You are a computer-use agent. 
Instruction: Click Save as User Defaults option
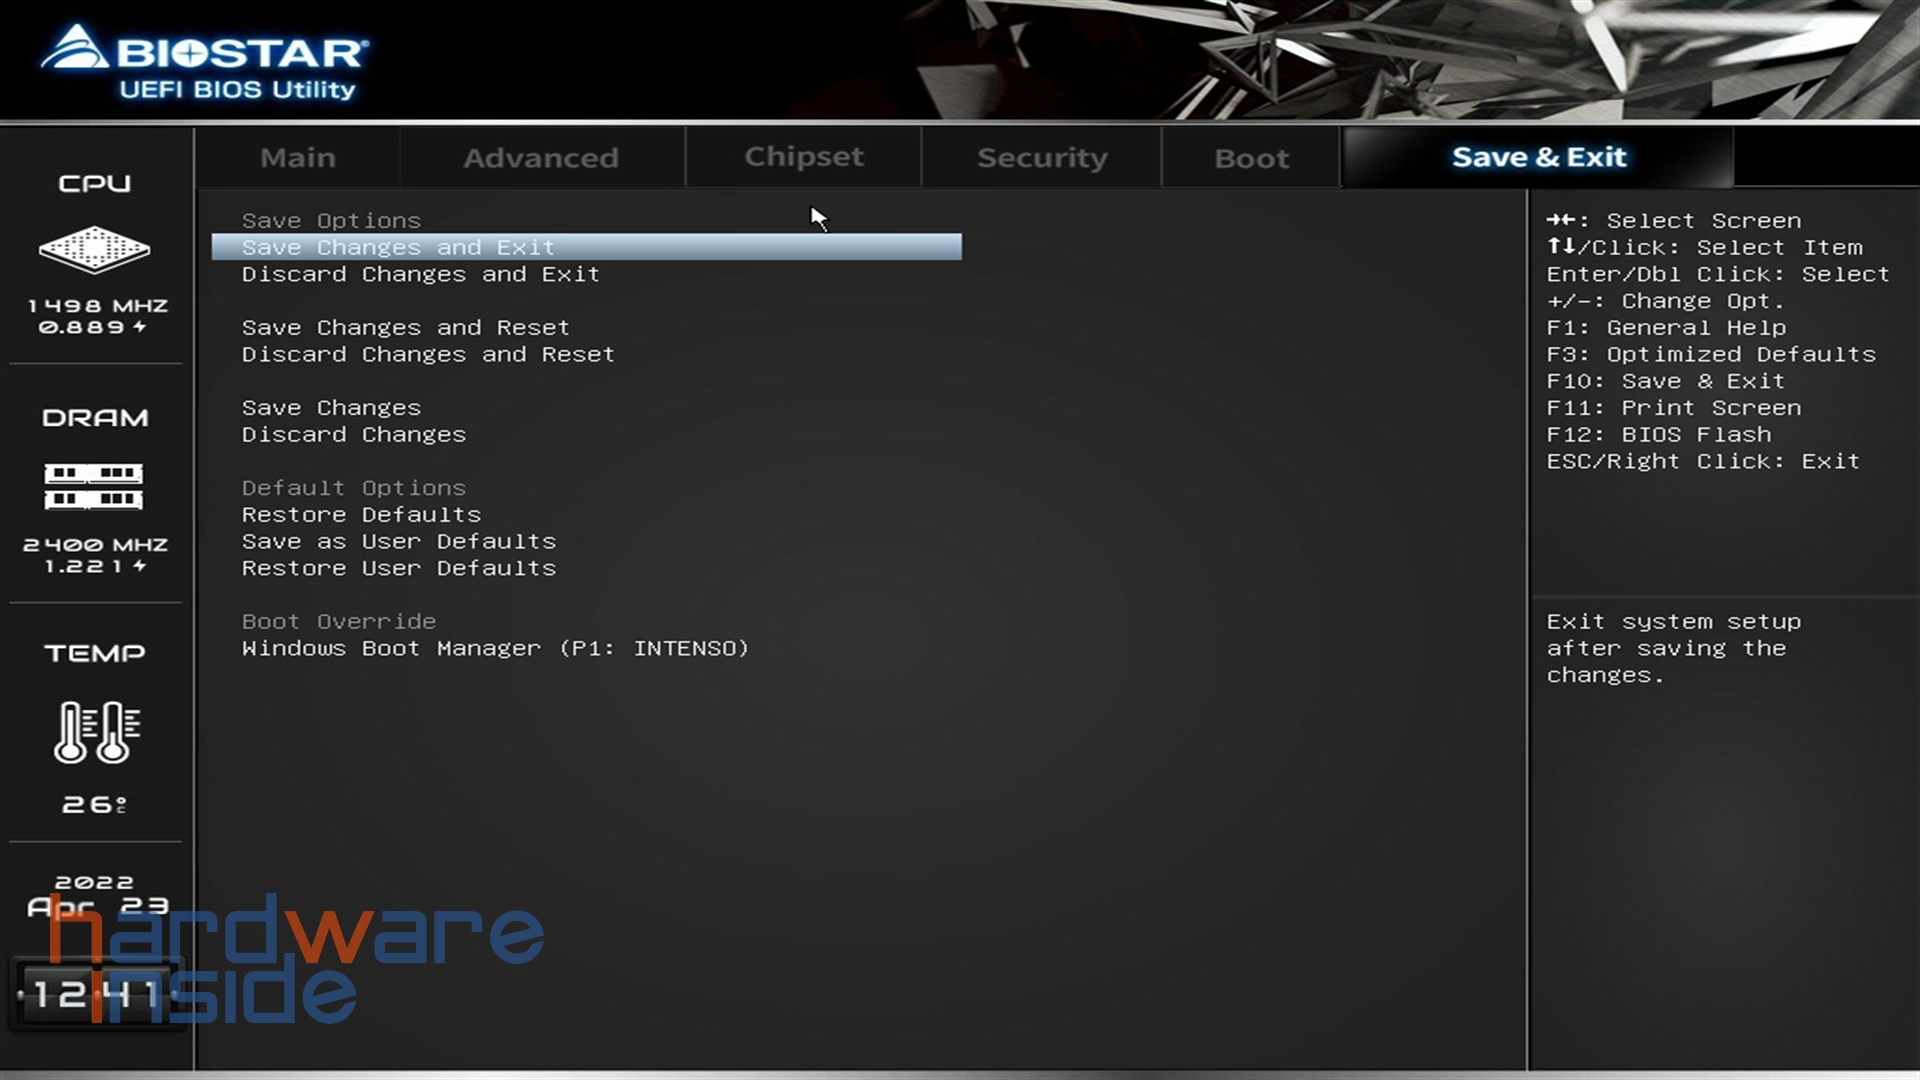[398, 541]
